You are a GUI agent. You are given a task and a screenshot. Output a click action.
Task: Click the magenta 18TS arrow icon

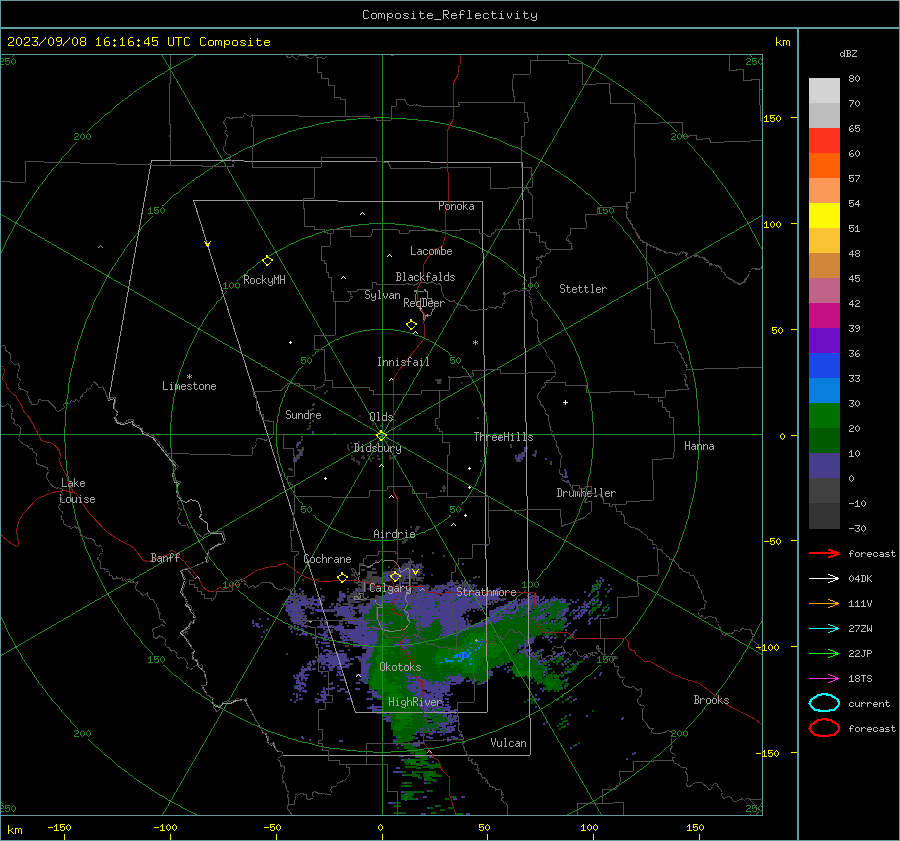pyautogui.click(x=824, y=679)
